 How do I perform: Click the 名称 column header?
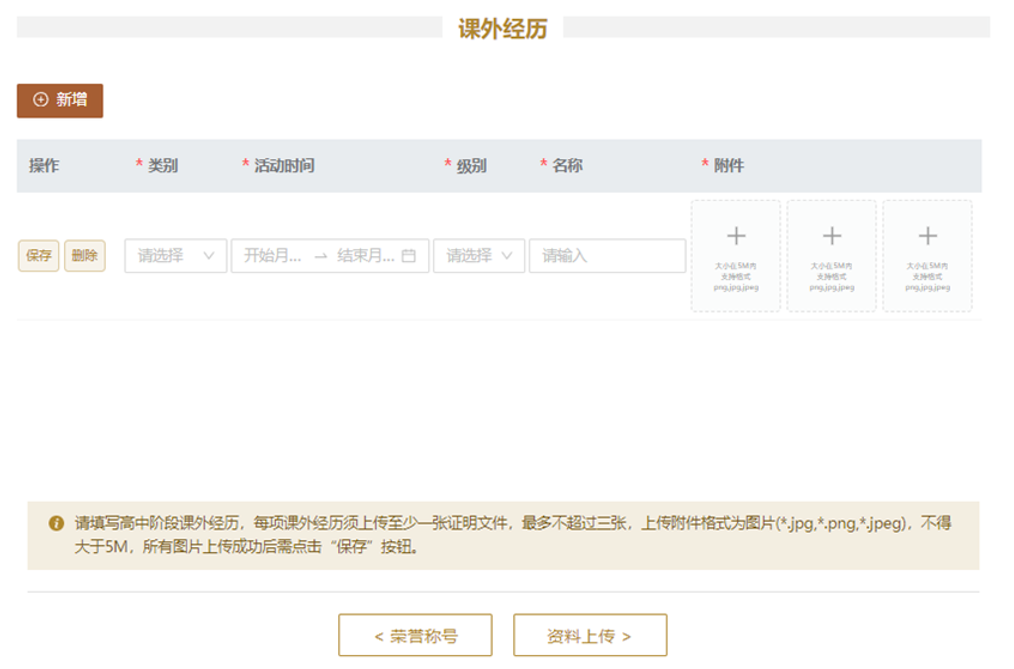tap(567, 166)
